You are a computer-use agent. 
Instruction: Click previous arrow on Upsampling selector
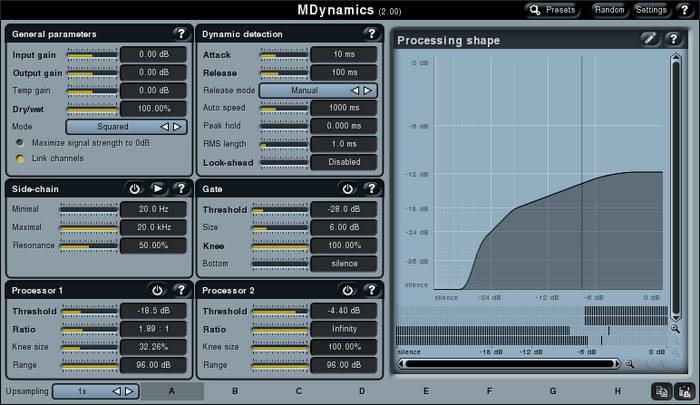coord(117,391)
